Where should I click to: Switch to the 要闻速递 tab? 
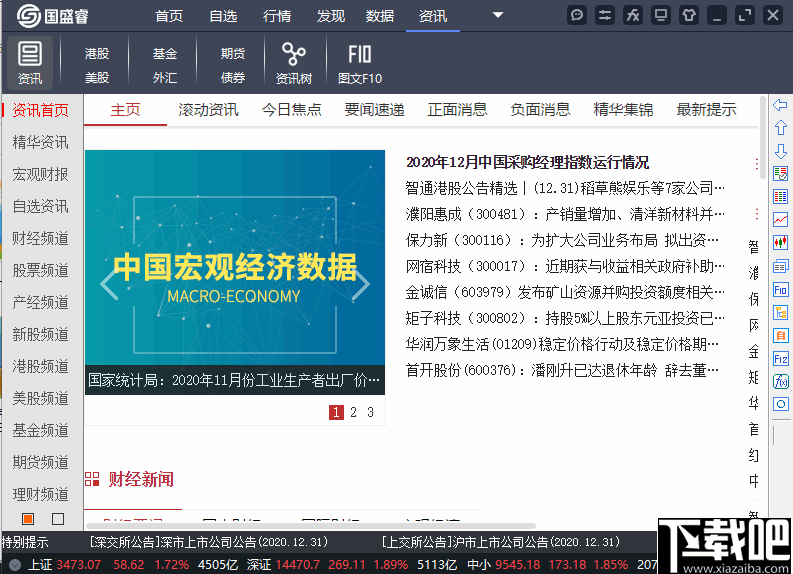coord(374,110)
